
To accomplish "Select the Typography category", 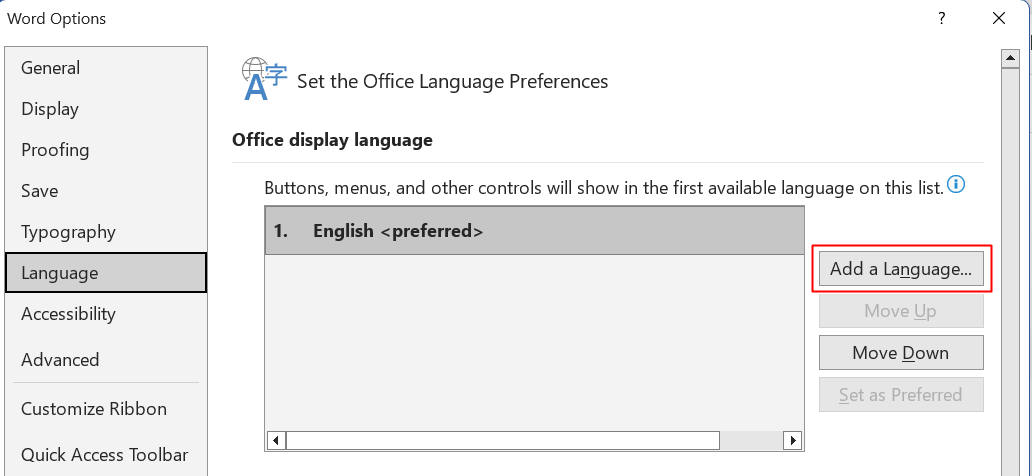I will click(69, 232).
